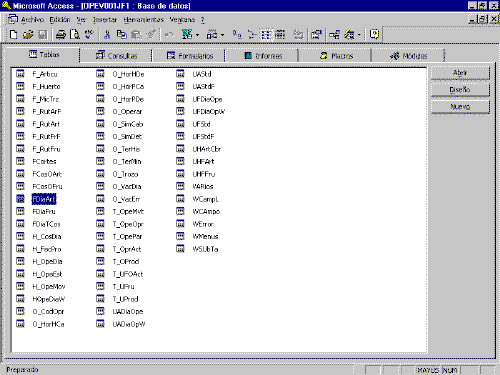Image resolution: width=500 pixels, height=375 pixels.
Task: Open the Herramientas menu
Action: (x=144, y=20)
